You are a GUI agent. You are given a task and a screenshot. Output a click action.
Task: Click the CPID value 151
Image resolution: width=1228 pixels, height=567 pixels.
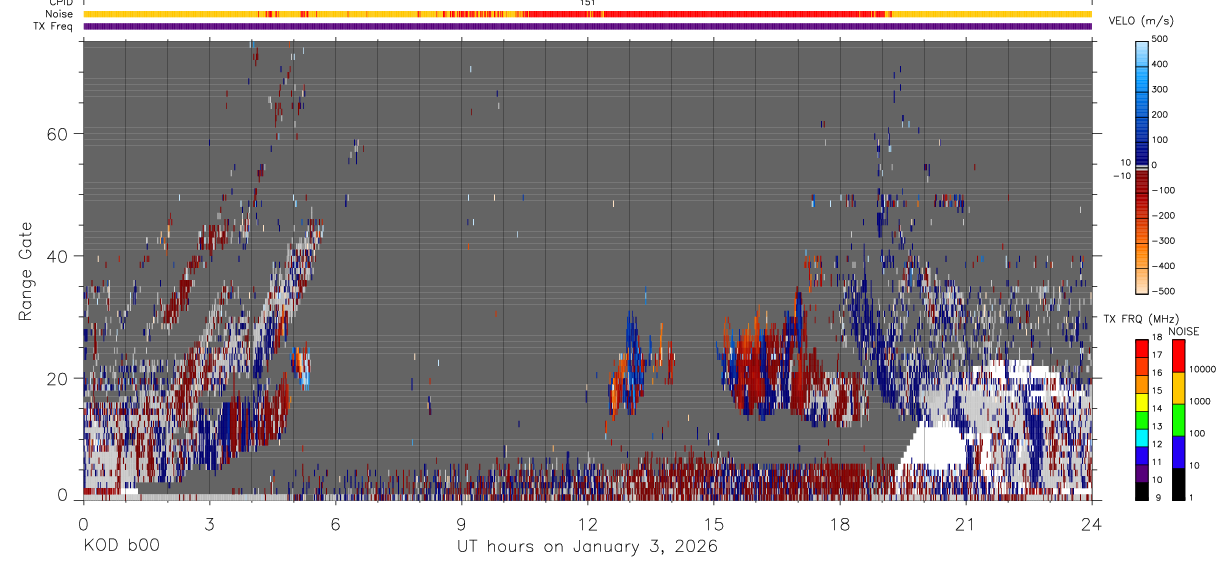pos(587,3)
